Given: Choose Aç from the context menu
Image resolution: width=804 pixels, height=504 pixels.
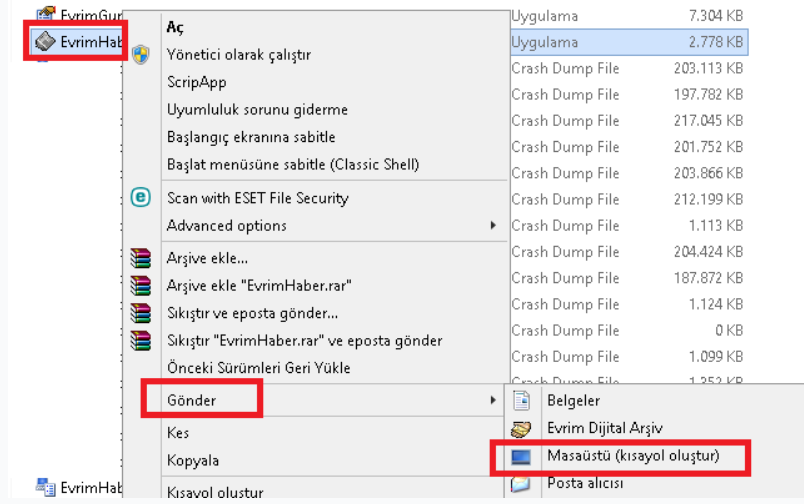Looking at the screenshot, I should [175, 27].
